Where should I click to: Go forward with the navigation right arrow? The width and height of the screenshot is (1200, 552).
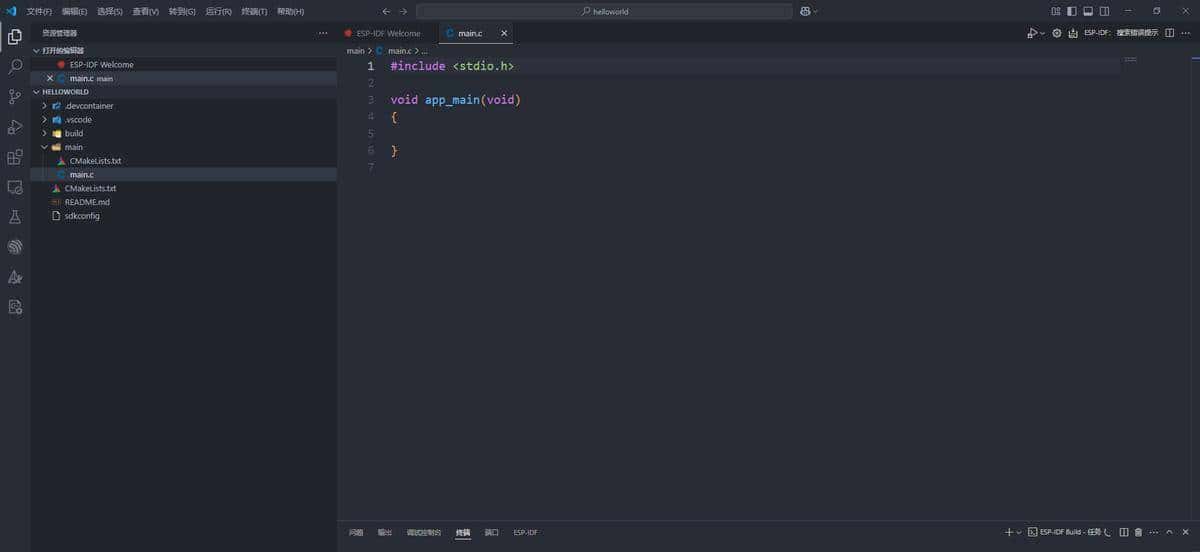pos(403,11)
